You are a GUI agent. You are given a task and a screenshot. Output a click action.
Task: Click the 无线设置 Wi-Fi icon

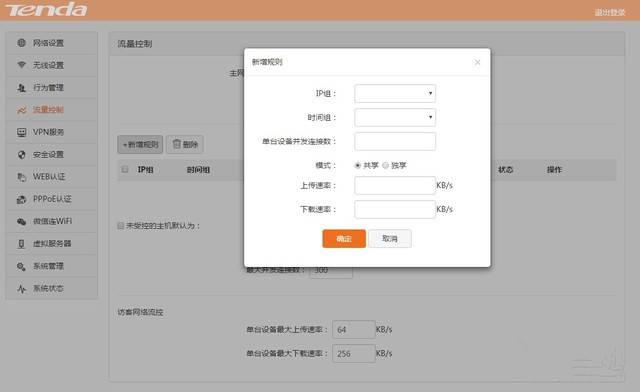point(22,65)
